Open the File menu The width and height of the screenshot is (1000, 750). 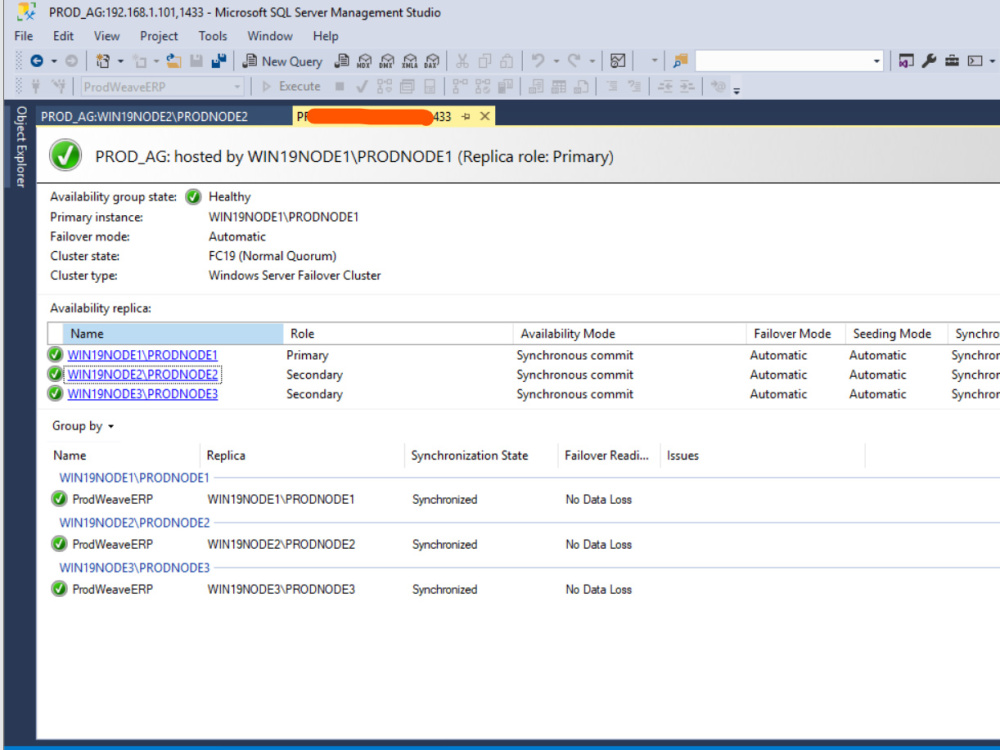coord(24,36)
